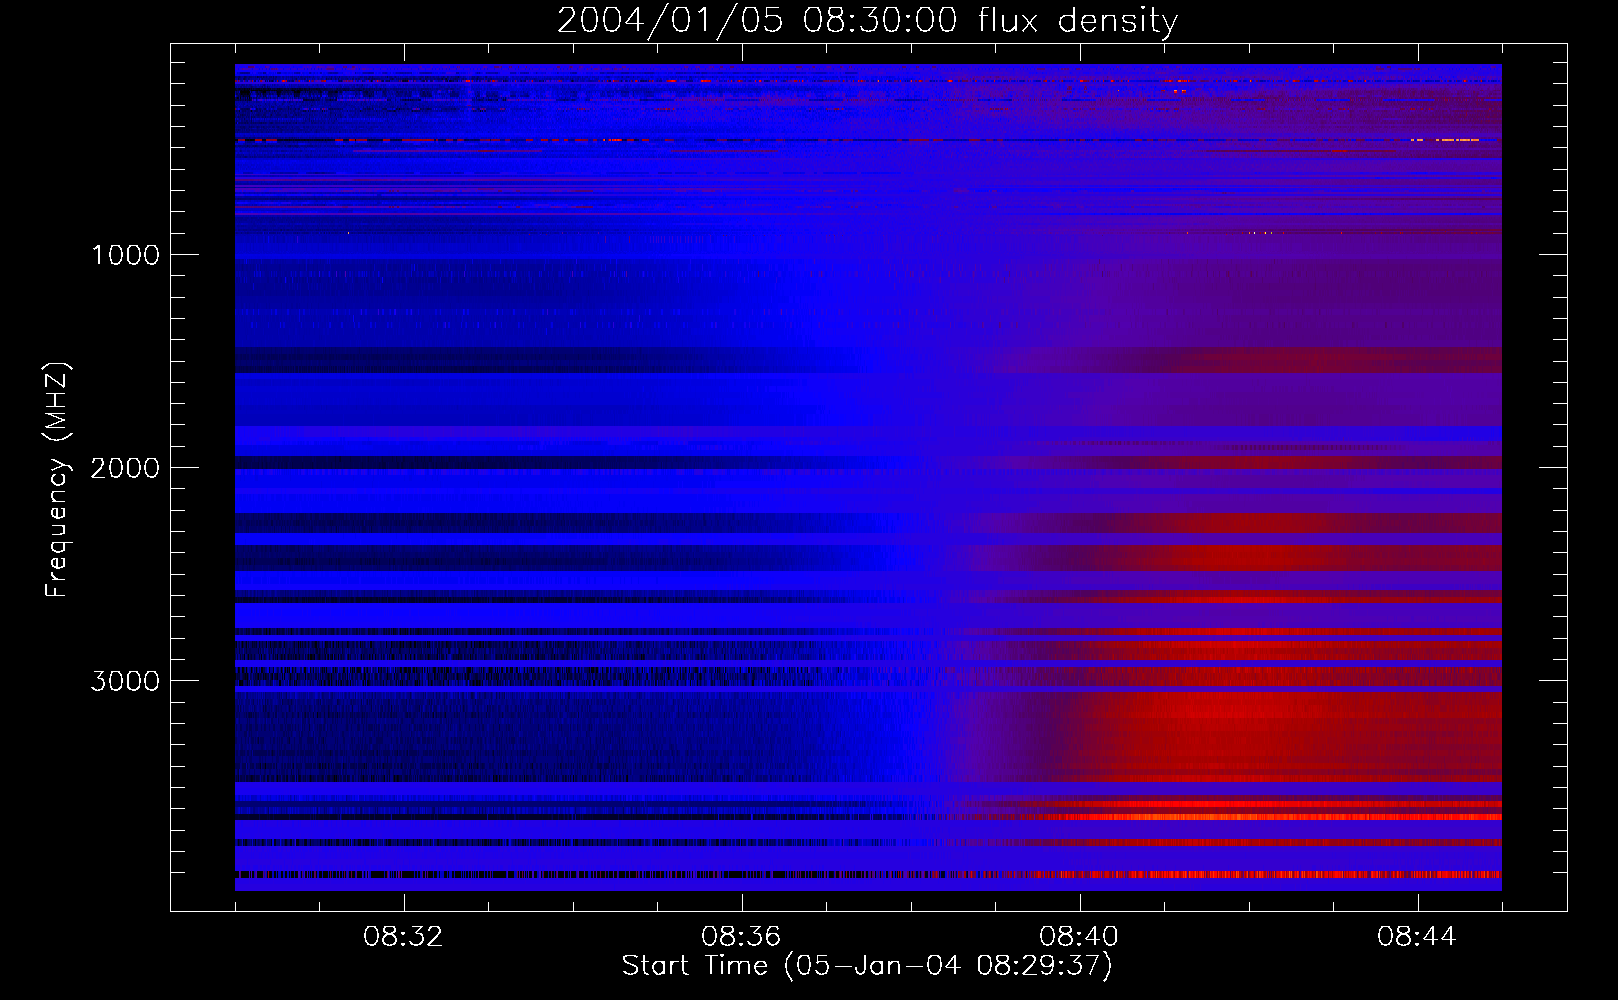Click the 1000 frequency tick label
Screen dimensions: 1618x1000
pyautogui.click(x=125, y=255)
